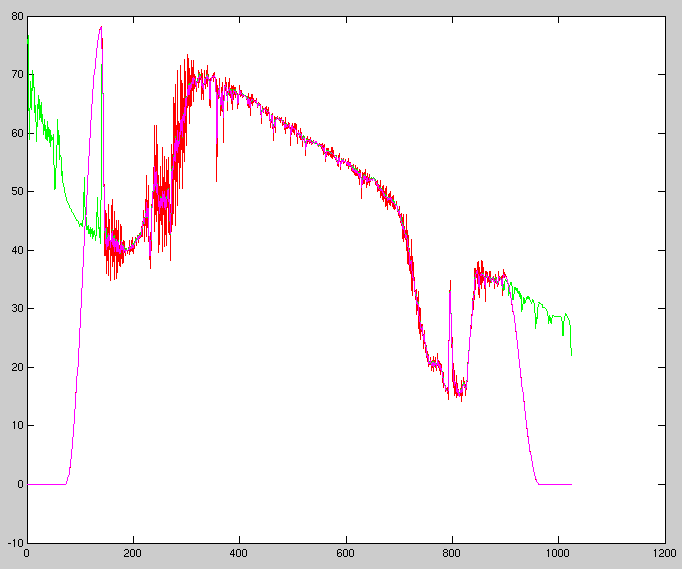Click the y-axis tick label -10

click(x=15, y=542)
